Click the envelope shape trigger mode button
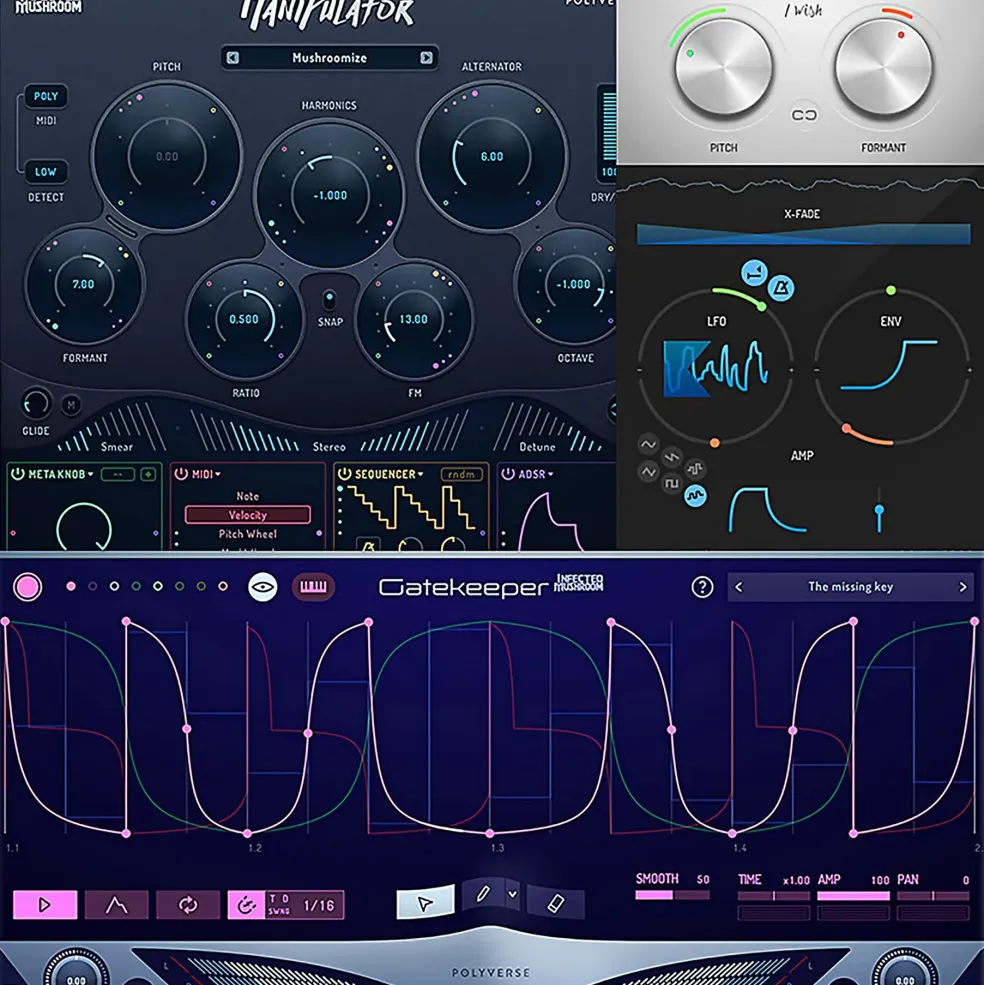 pyautogui.click(x=116, y=905)
